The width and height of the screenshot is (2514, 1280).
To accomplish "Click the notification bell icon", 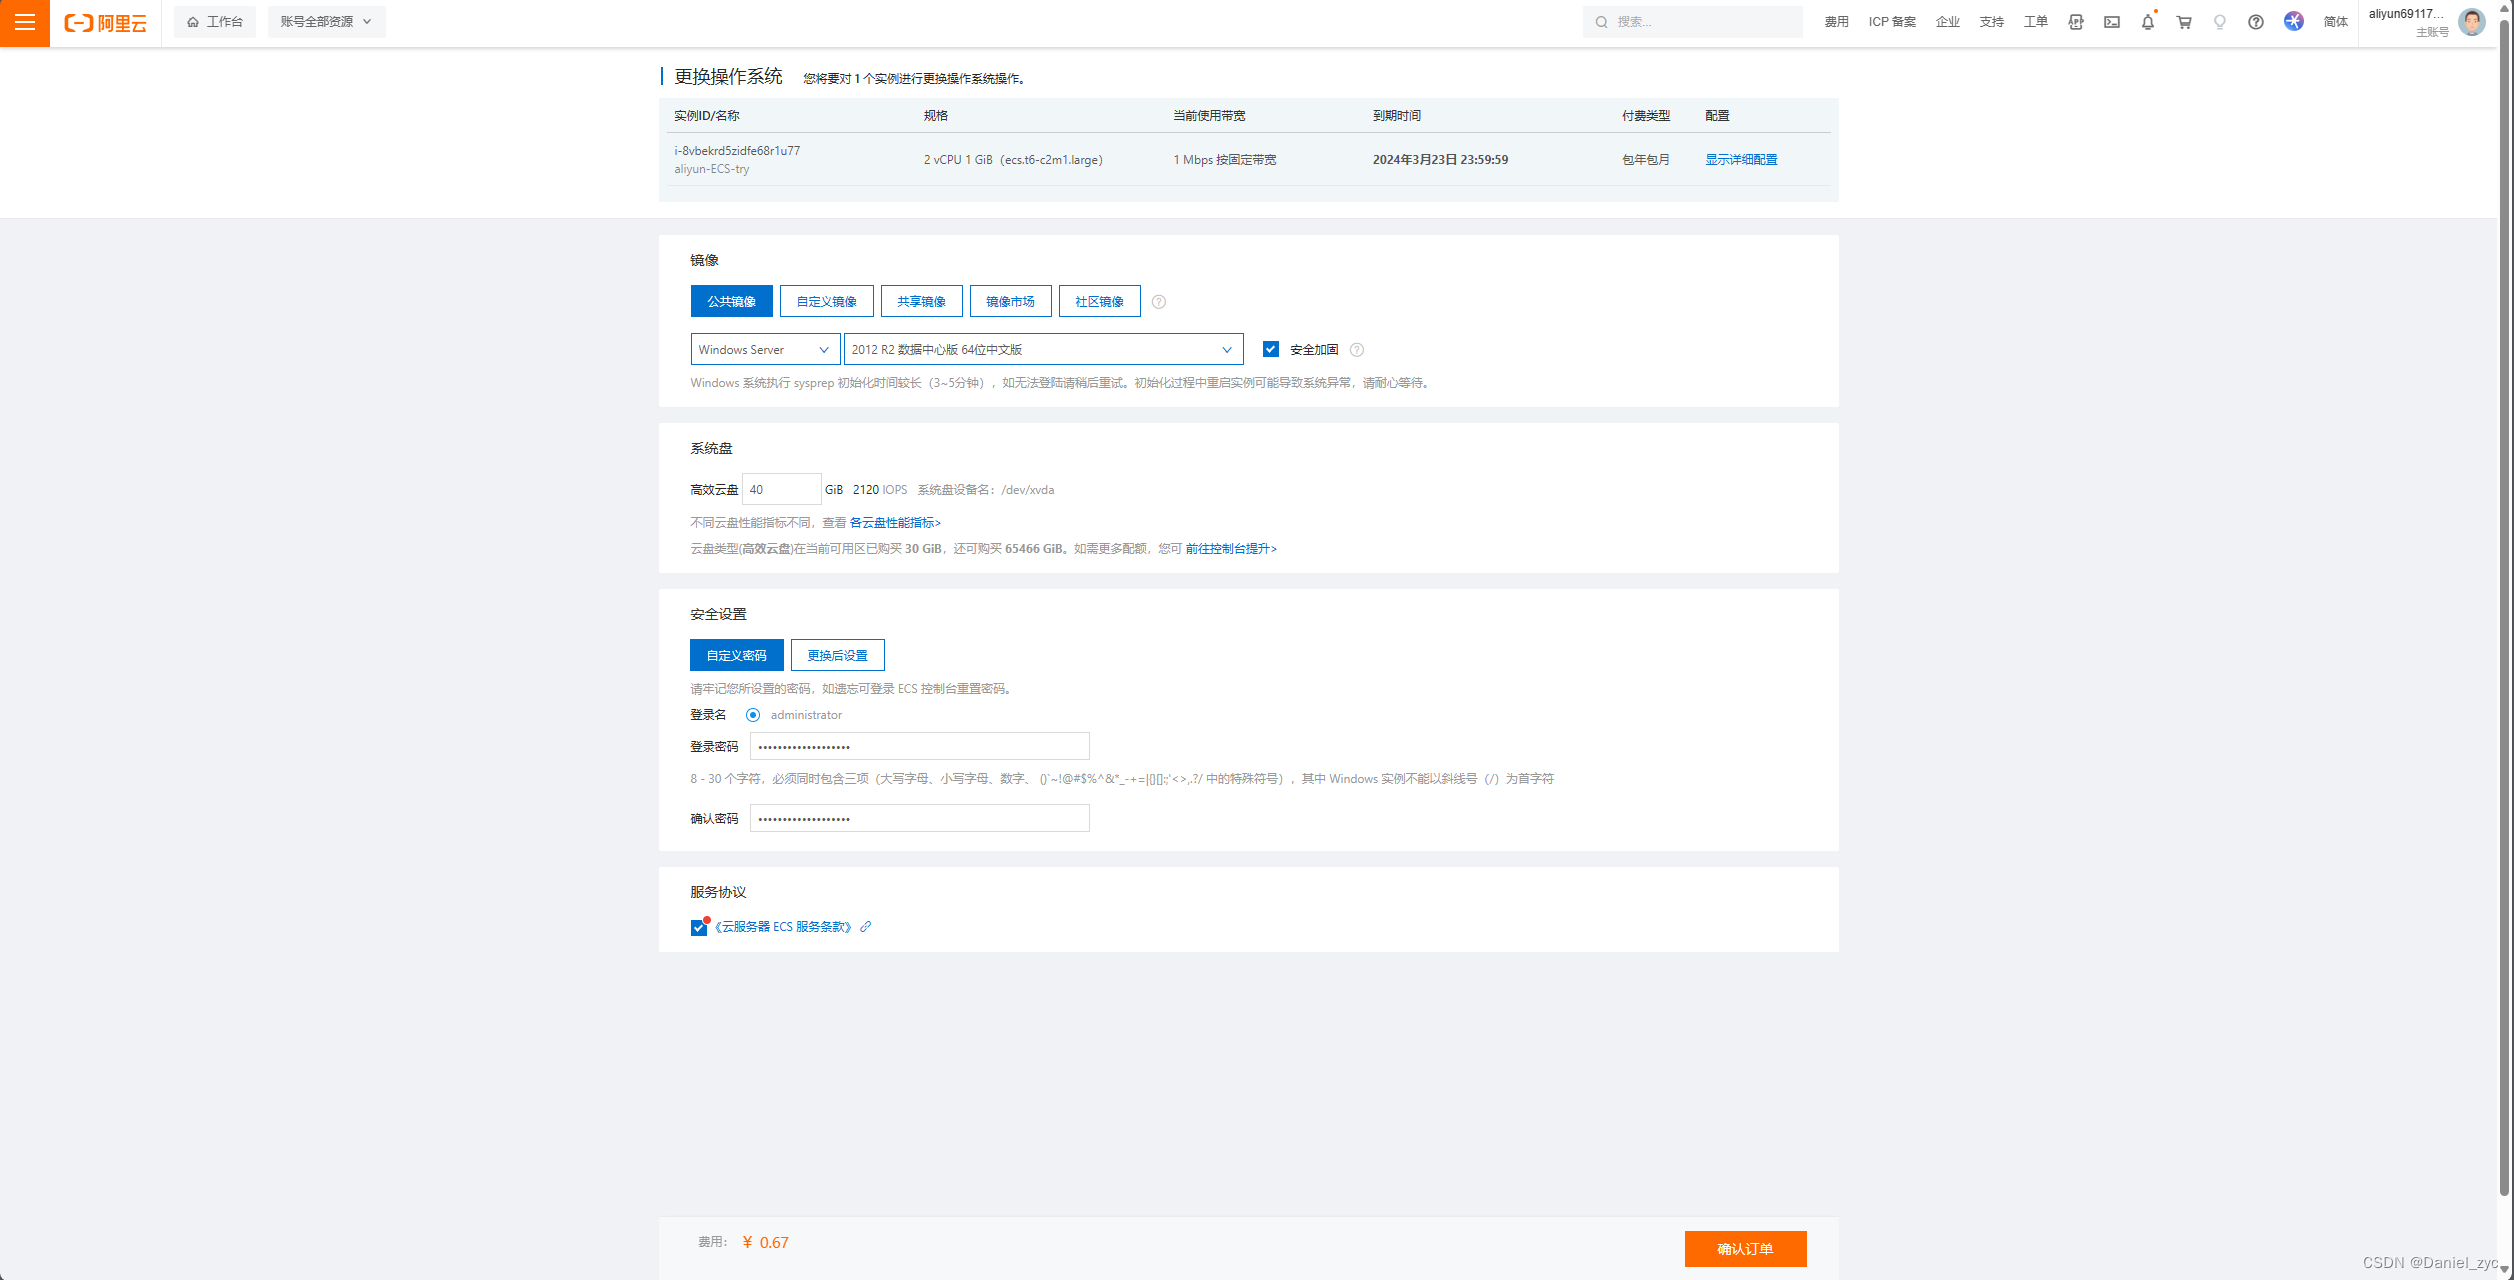I will [2147, 22].
